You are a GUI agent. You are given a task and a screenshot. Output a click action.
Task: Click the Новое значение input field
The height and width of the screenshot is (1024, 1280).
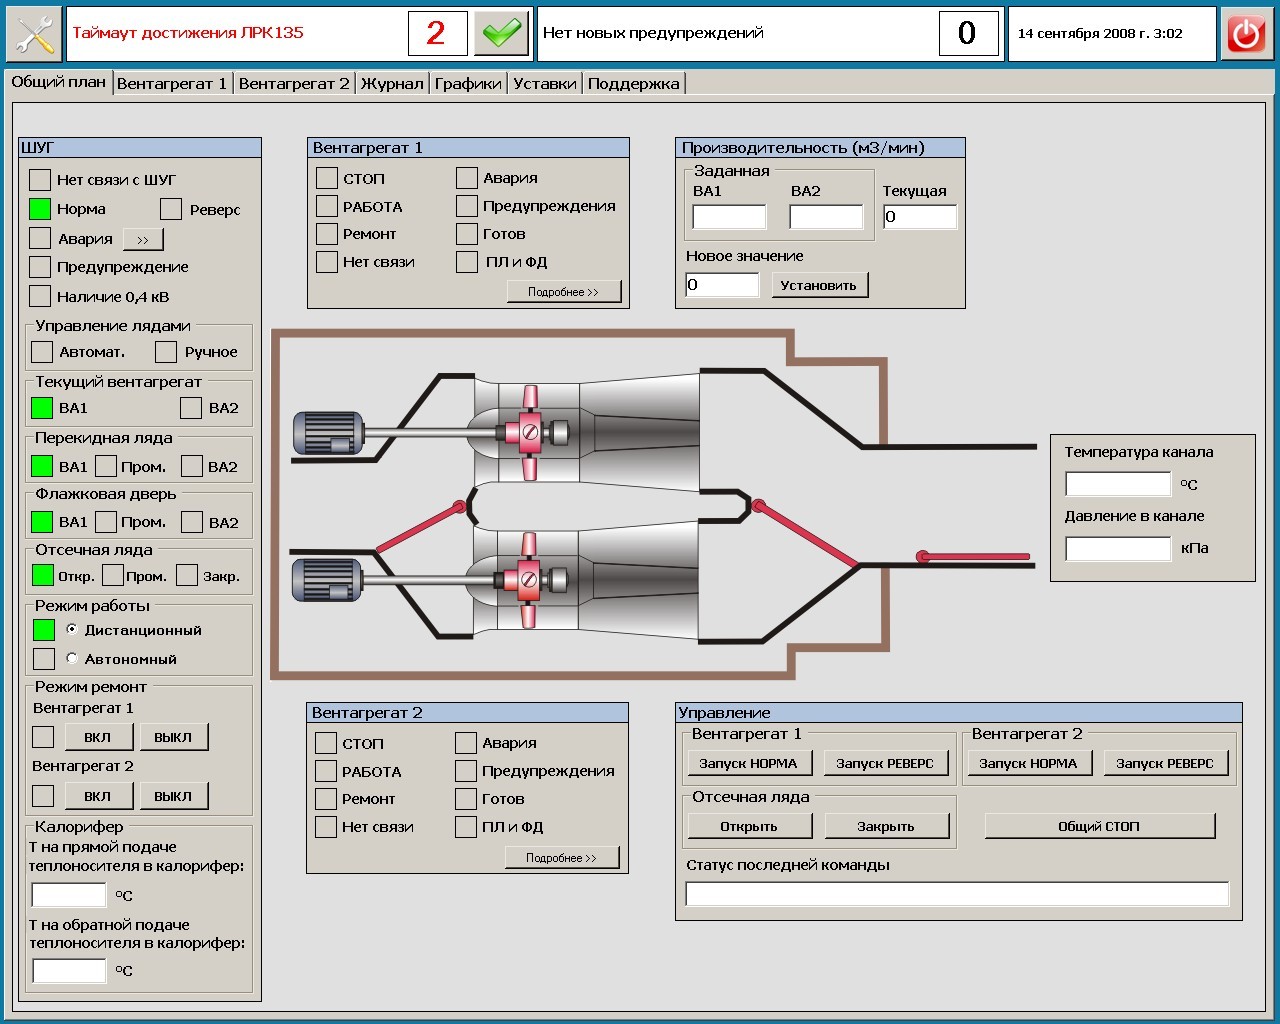coord(722,285)
